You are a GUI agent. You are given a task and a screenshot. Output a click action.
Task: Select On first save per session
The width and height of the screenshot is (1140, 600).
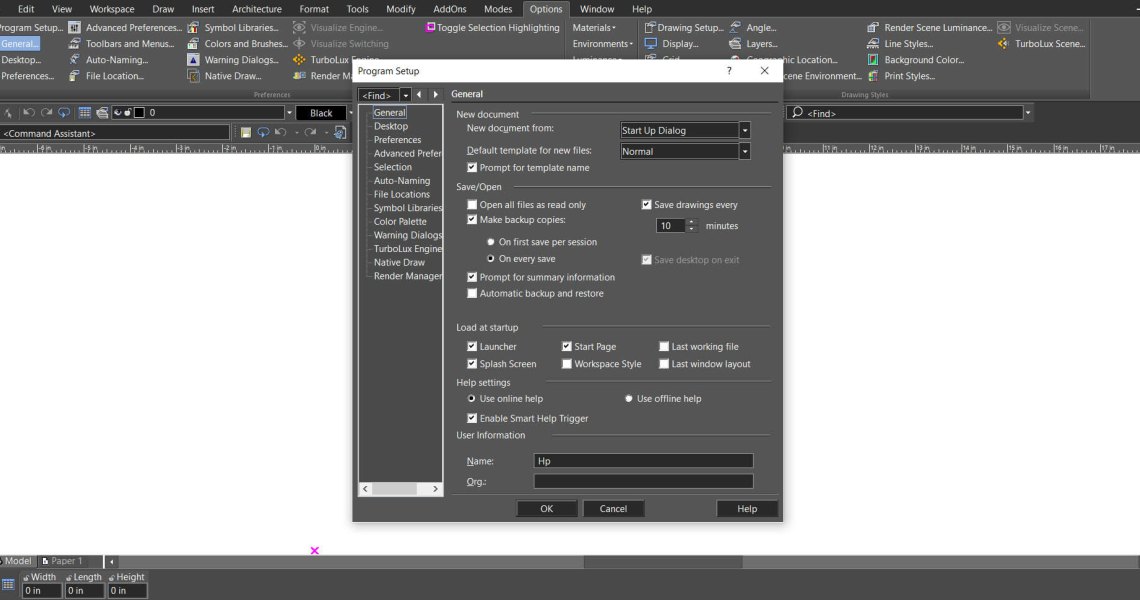point(491,241)
